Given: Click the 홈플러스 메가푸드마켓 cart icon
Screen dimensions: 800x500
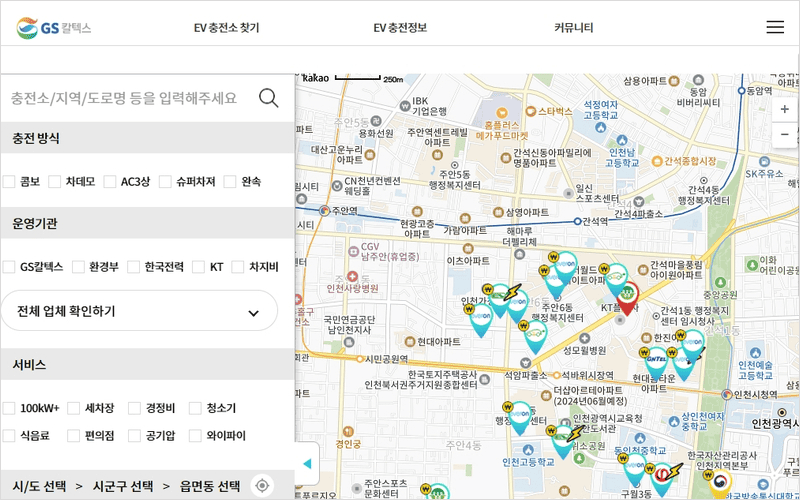Looking at the screenshot, I should point(502,113).
